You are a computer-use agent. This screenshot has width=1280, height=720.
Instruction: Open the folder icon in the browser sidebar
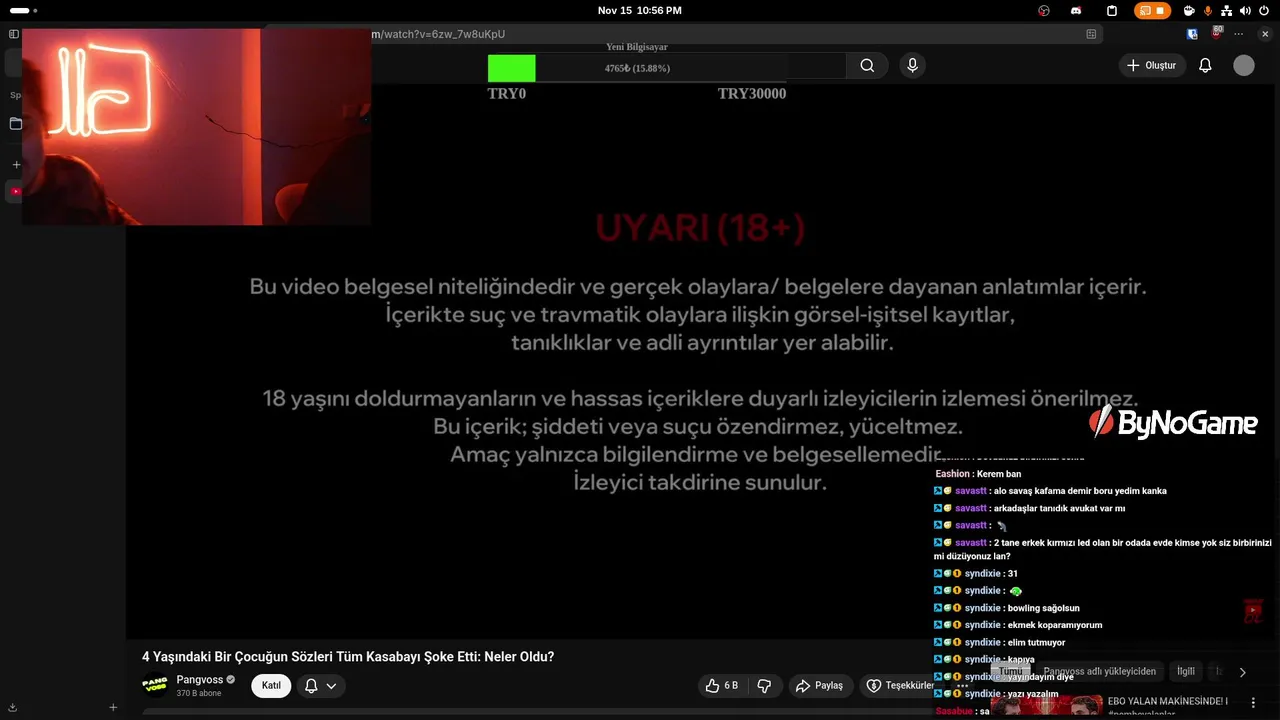(15, 124)
